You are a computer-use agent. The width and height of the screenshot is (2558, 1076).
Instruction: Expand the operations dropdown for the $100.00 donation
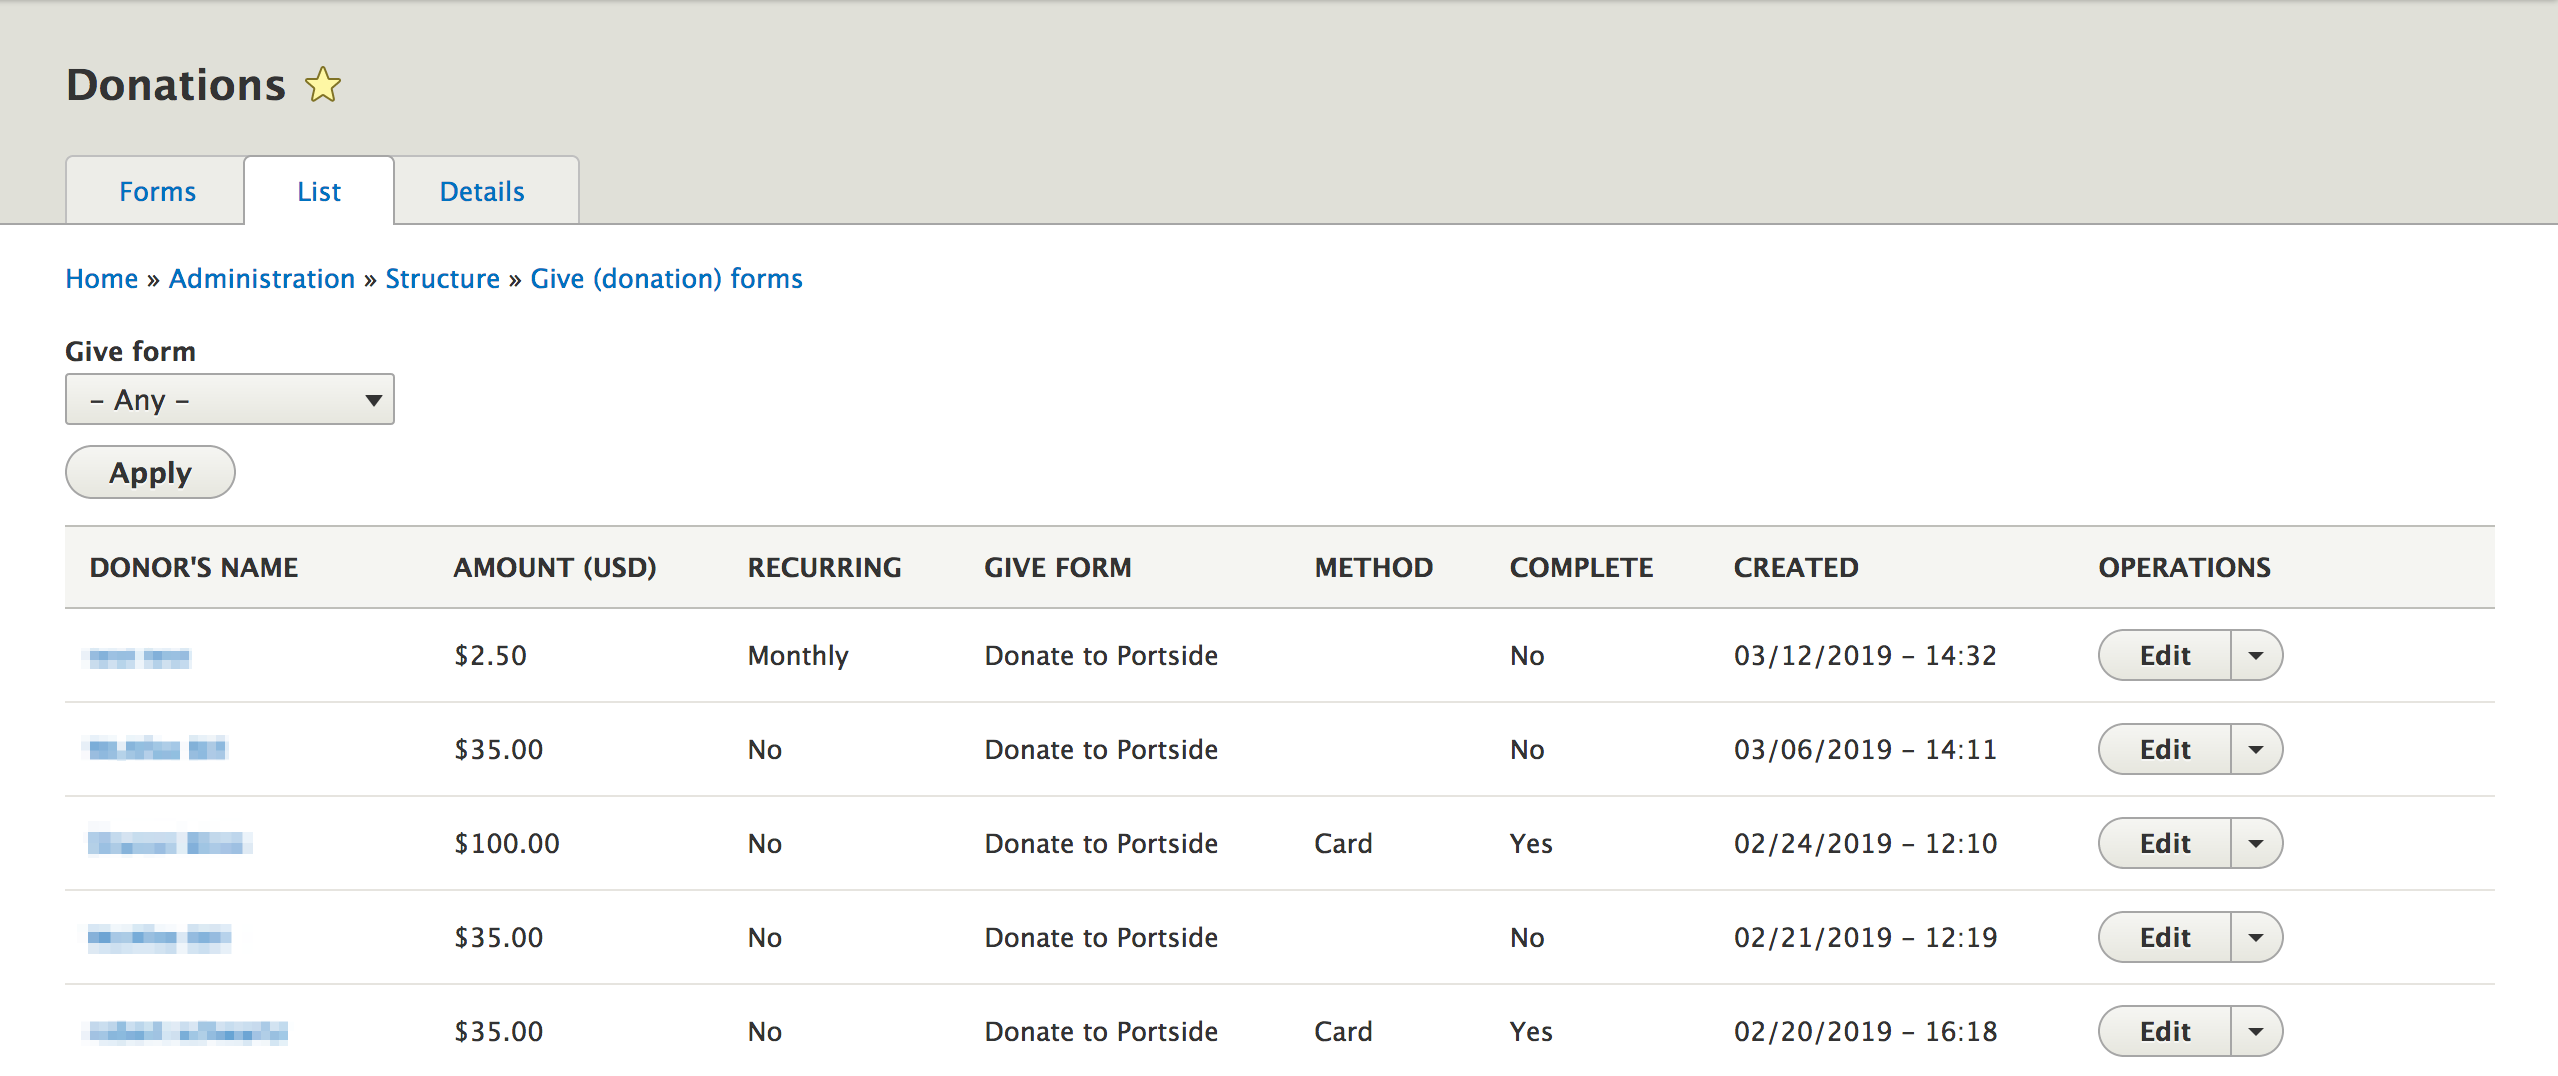[x=2257, y=843]
